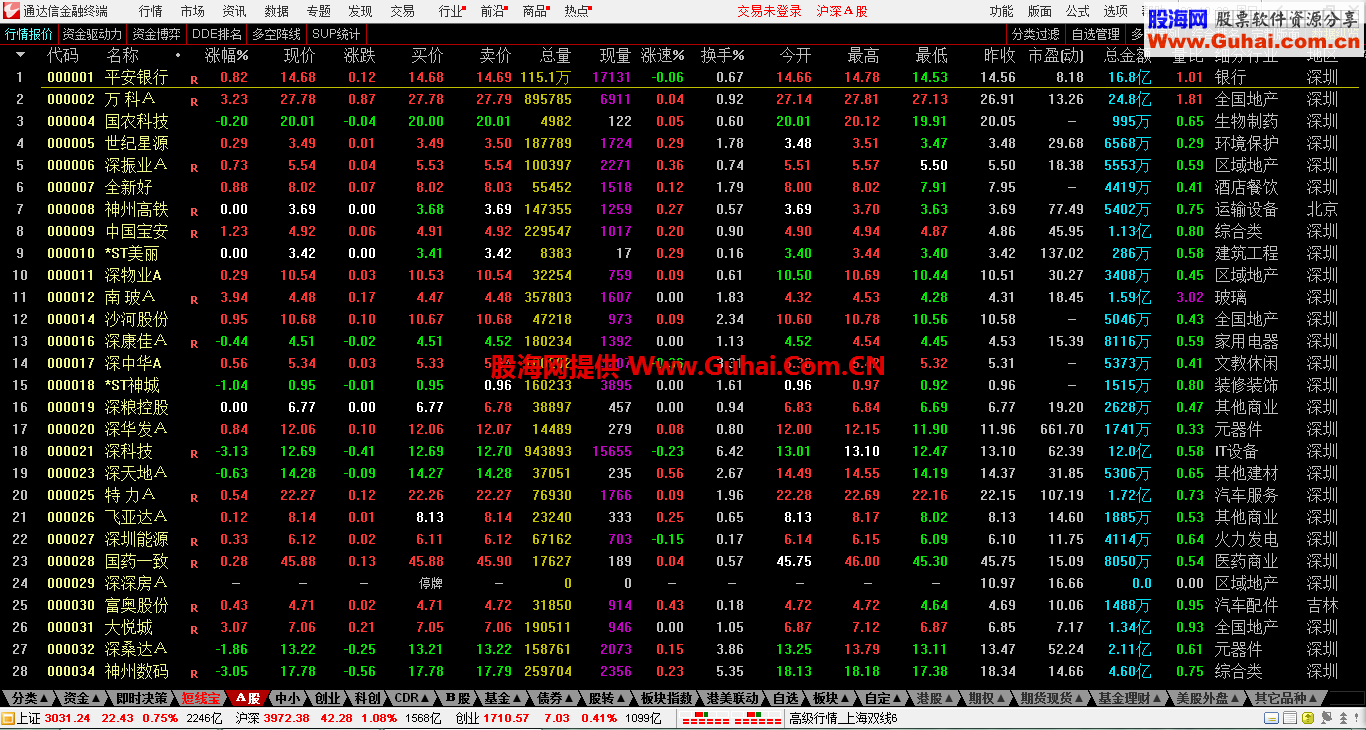
Task: Select the 平安银行 stock row name
Action: click(x=137, y=77)
